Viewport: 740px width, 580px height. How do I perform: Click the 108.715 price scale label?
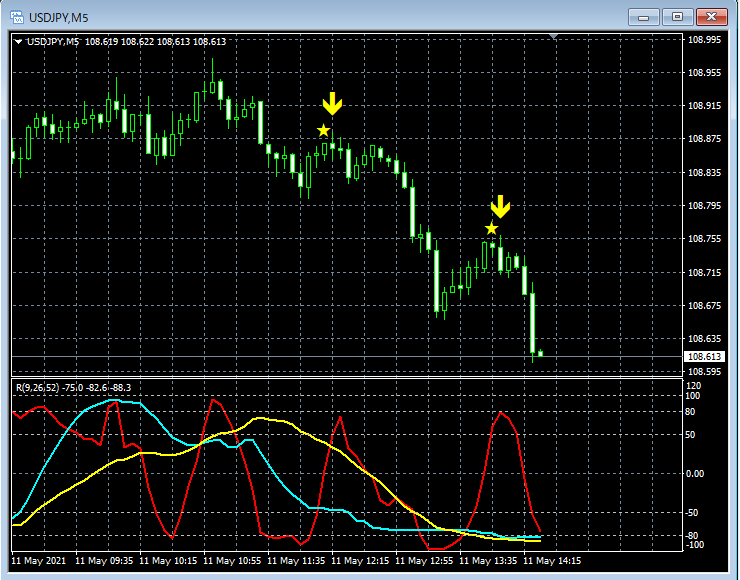(704, 273)
